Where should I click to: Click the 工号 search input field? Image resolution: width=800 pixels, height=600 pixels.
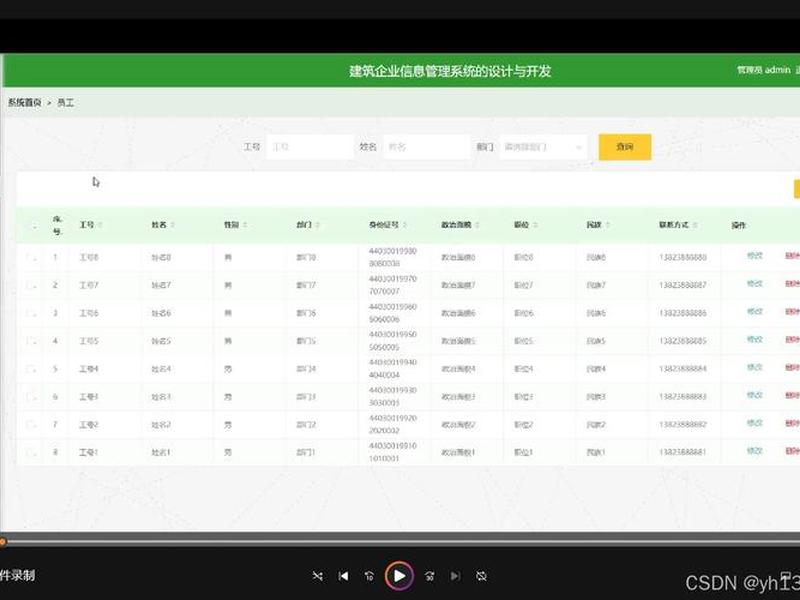[310, 147]
